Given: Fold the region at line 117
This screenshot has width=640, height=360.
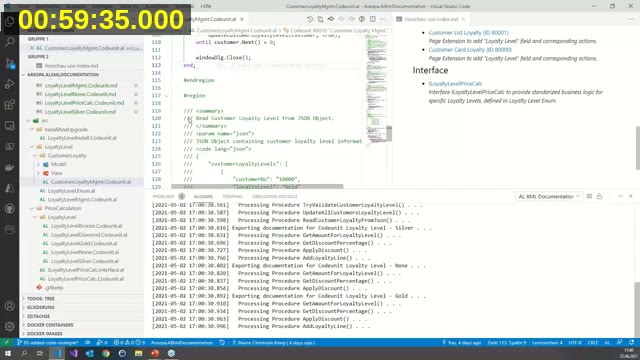Looking at the screenshot, I should [167, 96].
